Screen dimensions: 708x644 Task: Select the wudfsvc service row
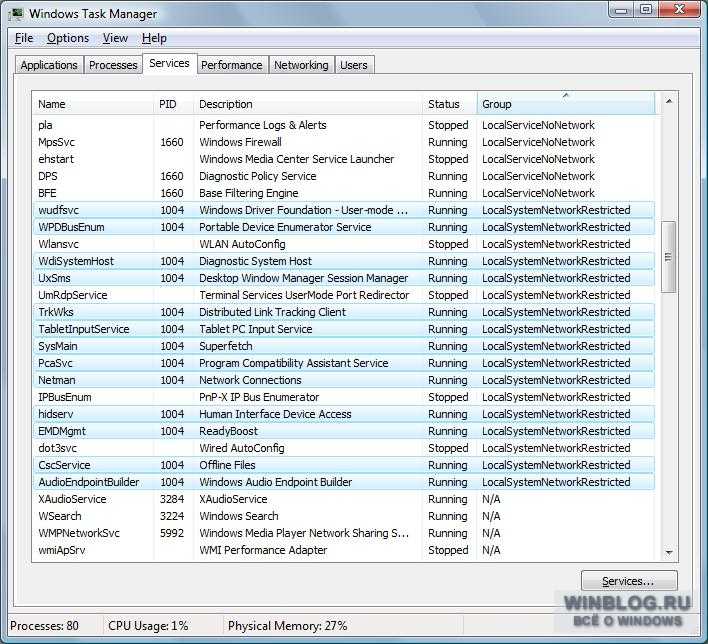tap(343, 210)
